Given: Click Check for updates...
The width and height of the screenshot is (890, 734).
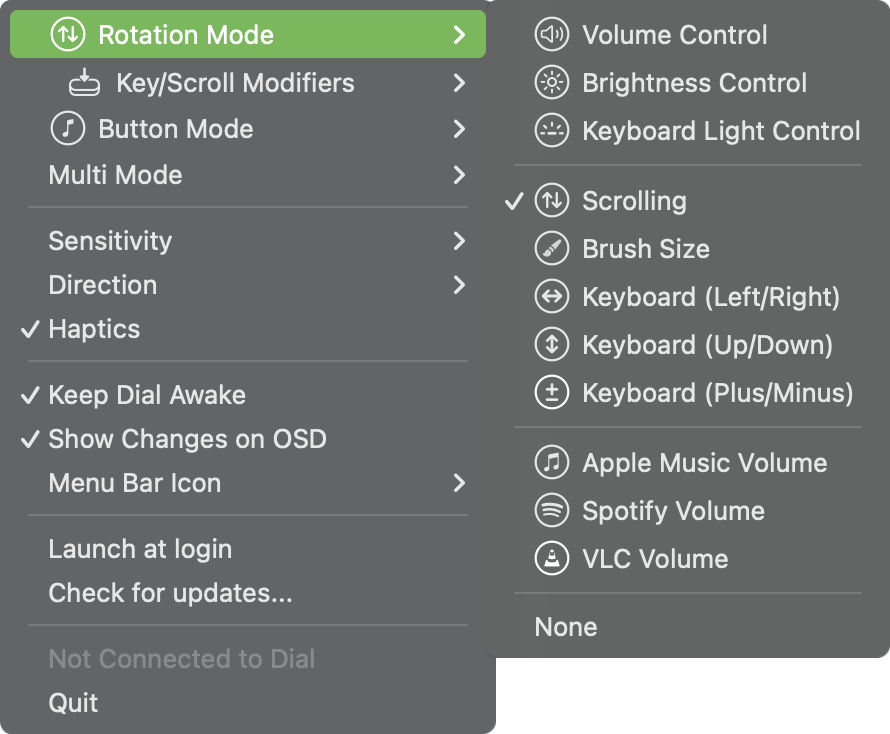Looking at the screenshot, I should point(170,593).
